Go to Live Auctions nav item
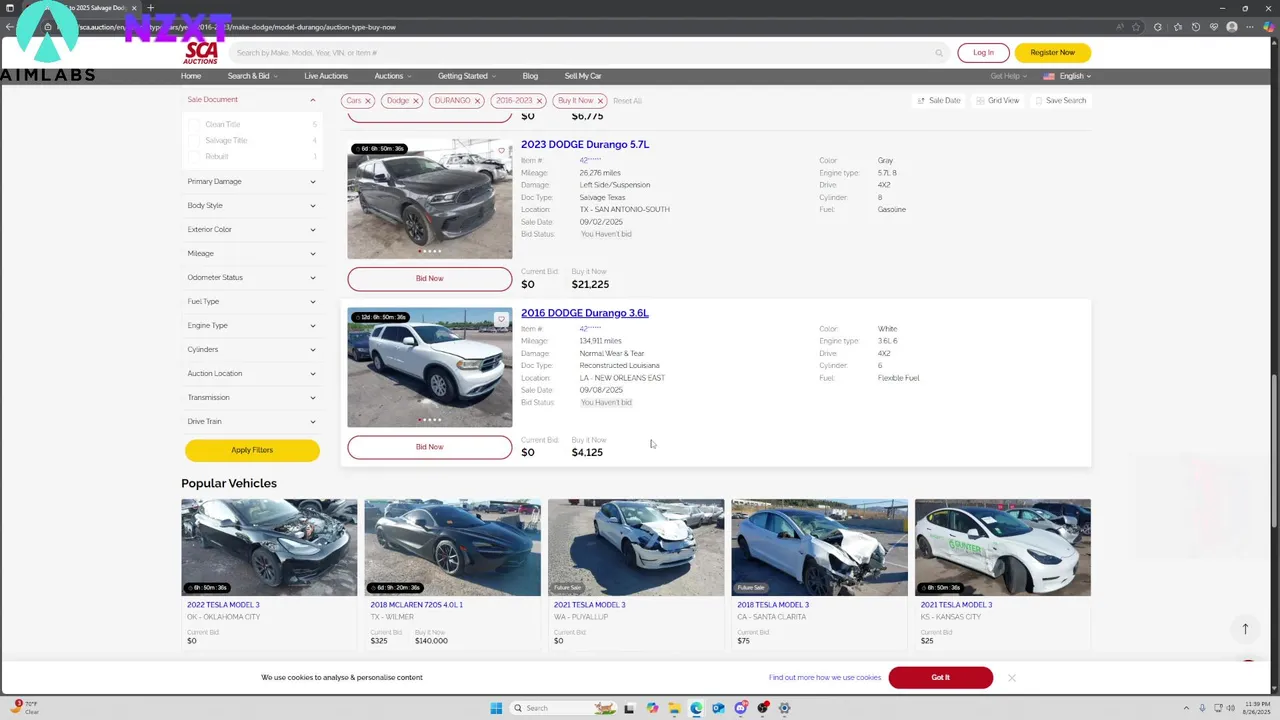The height and width of the screenshot is (720, 1280). coord(326,76)
